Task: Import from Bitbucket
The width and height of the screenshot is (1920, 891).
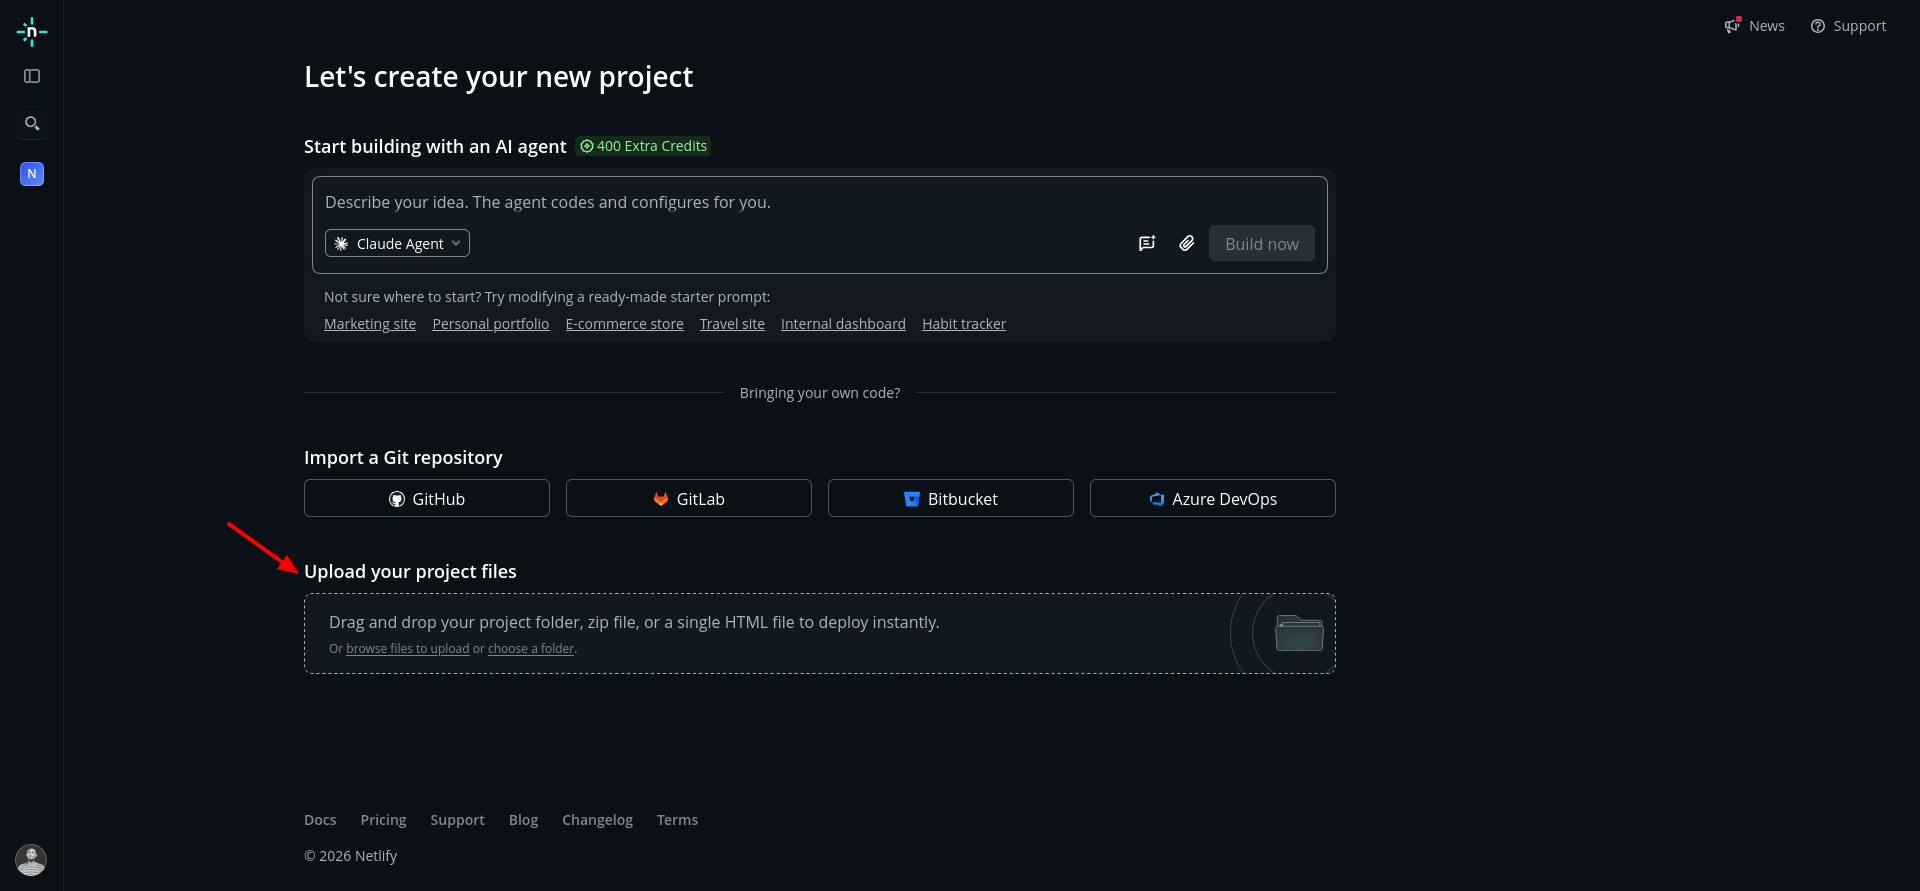Action: [951, 498]
